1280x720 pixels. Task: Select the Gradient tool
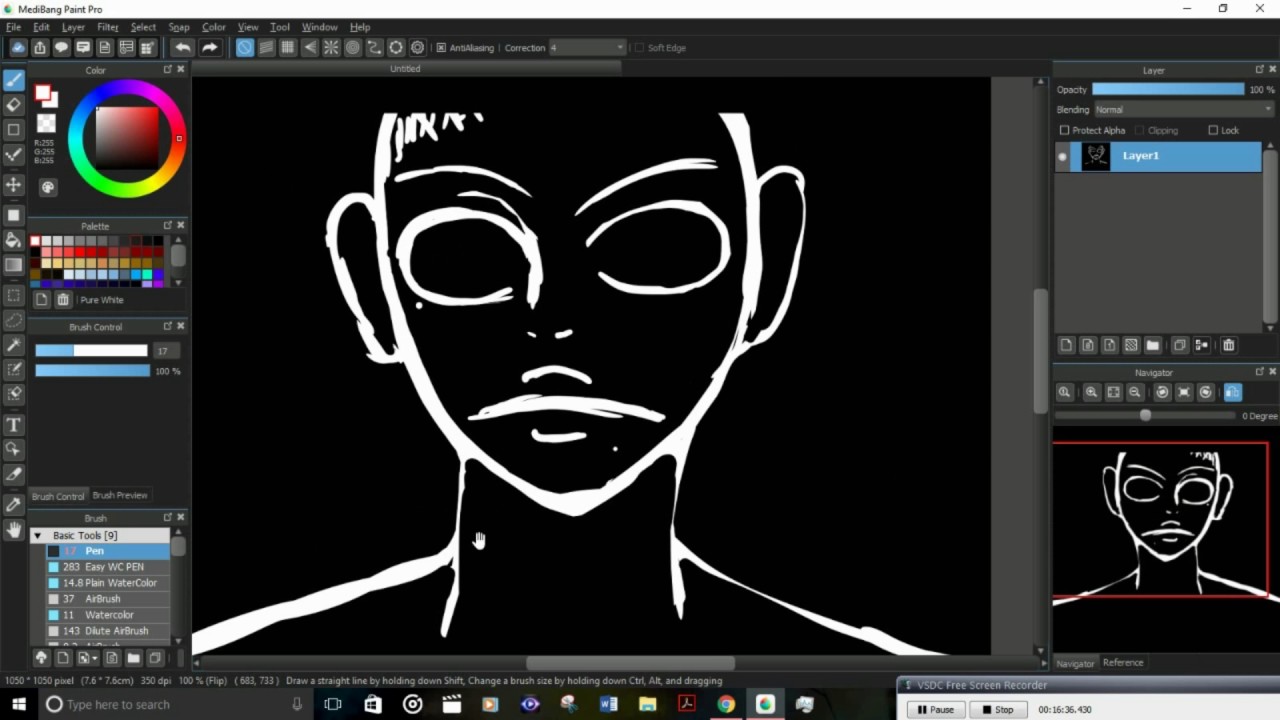click(x=13, y=265)
